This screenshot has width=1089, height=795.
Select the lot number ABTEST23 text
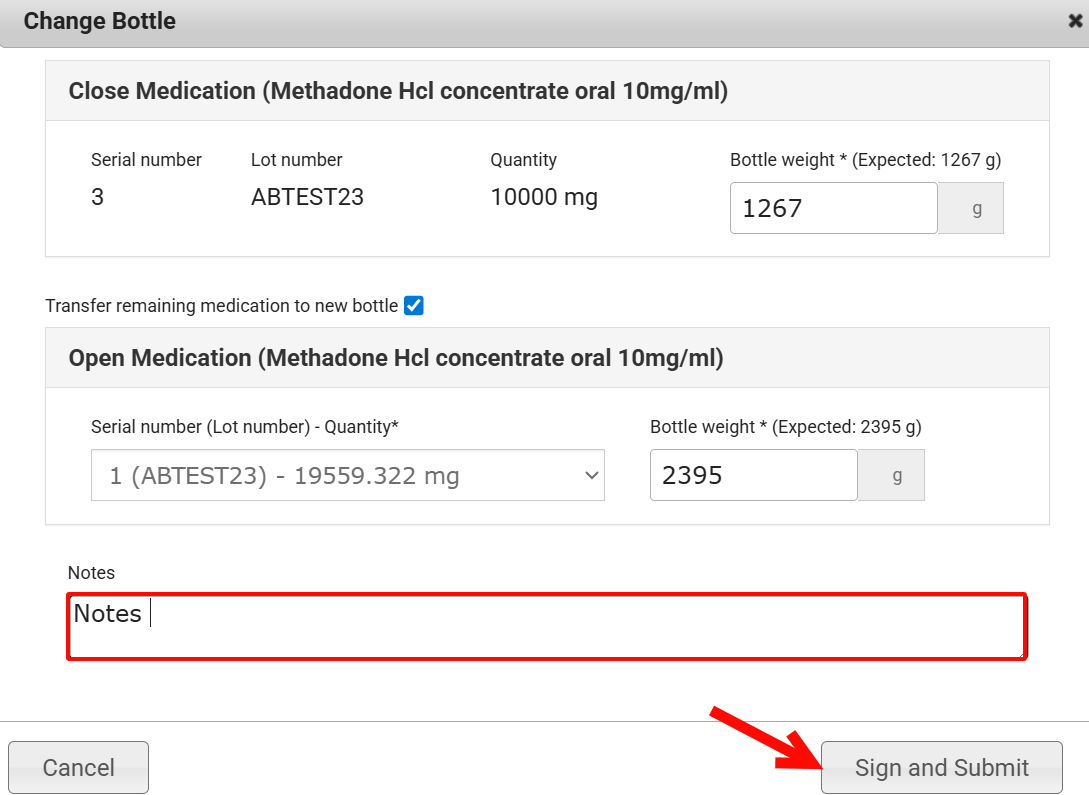(307, 197)
